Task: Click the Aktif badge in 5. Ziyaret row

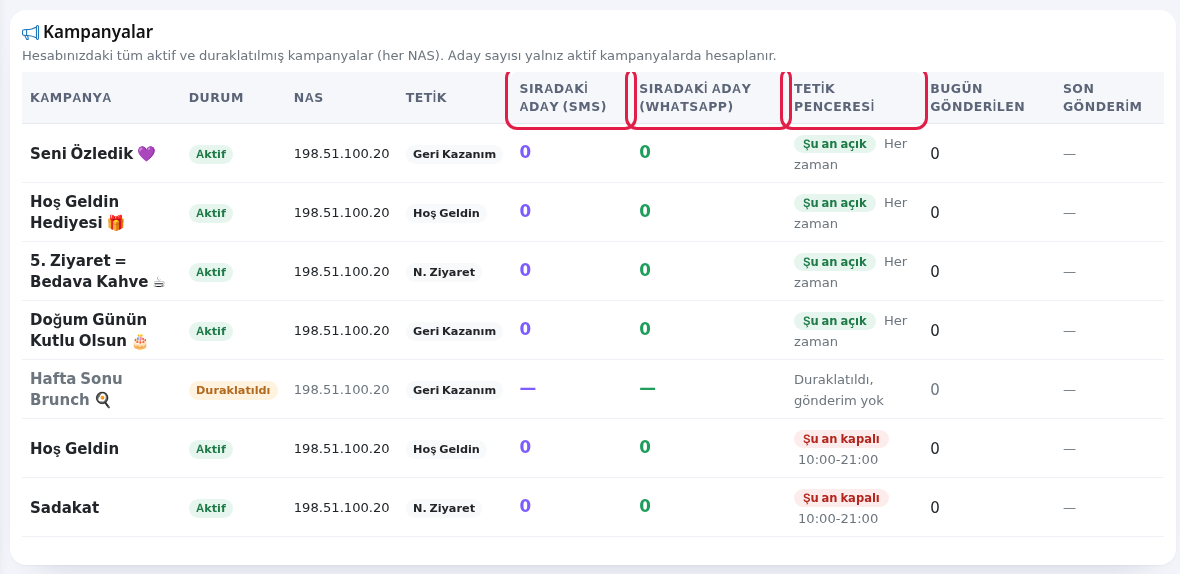Action: 211,272
